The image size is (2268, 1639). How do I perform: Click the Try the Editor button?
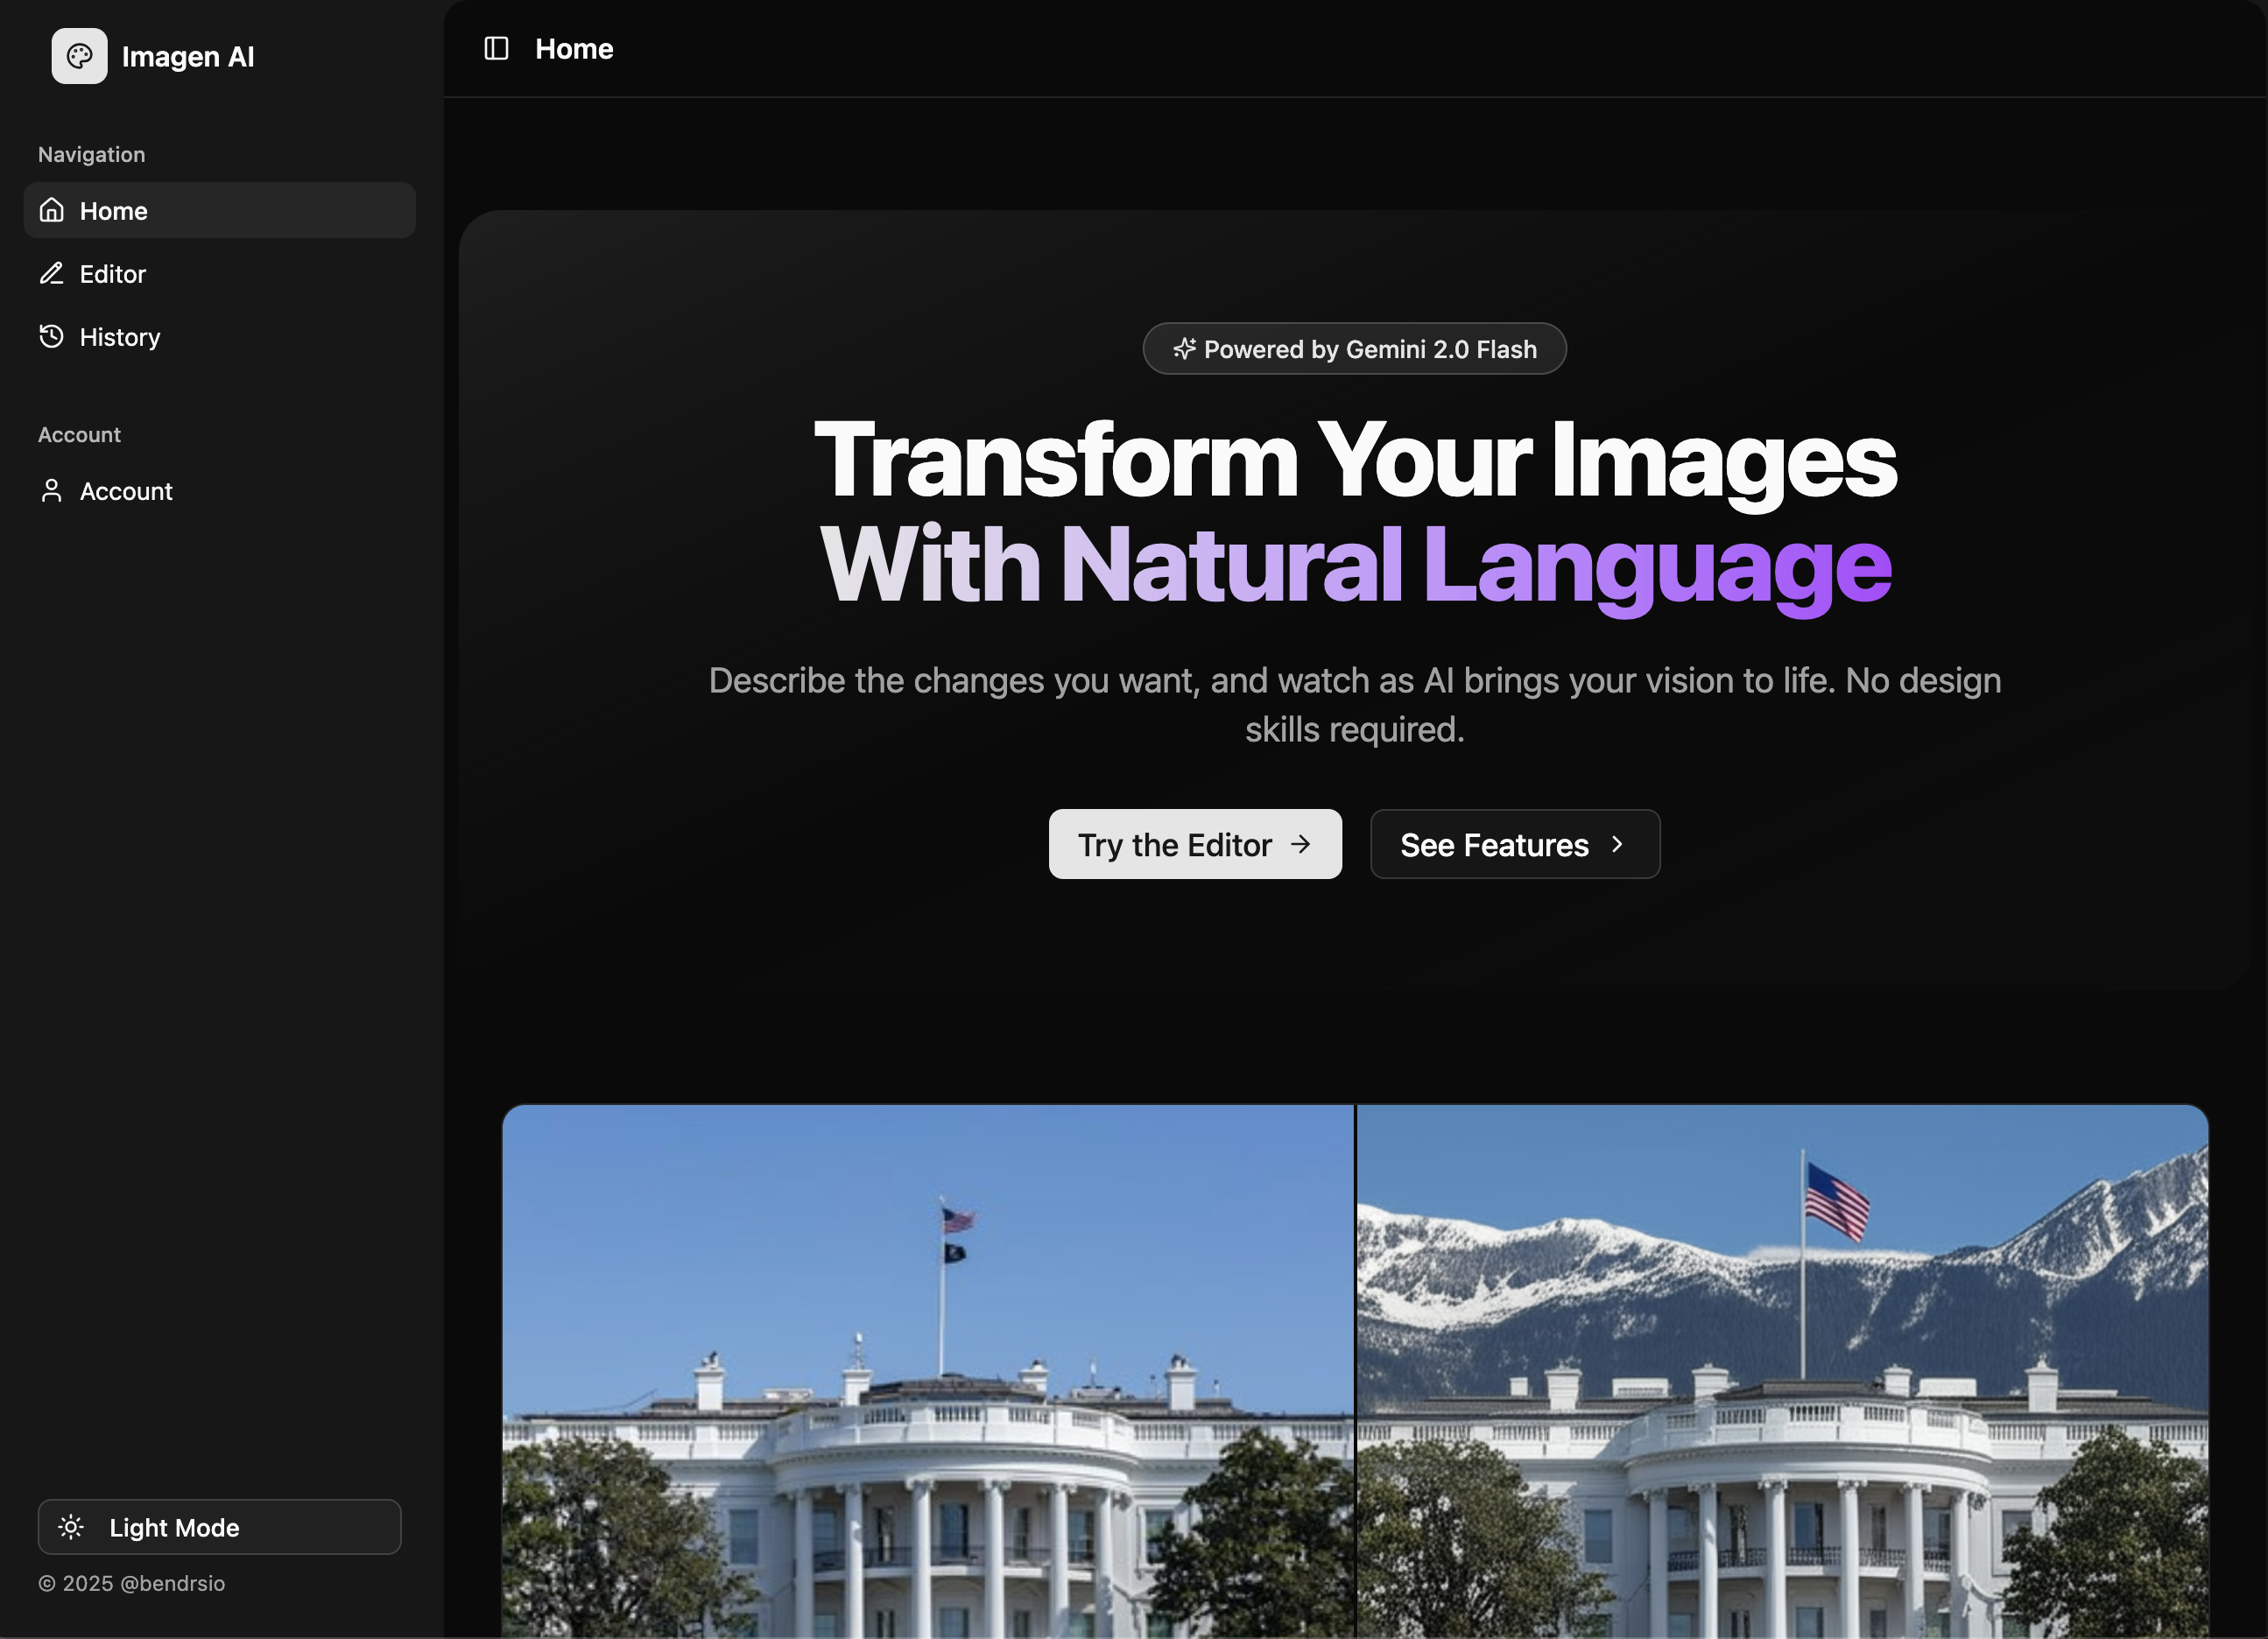tap(1195, 844)
